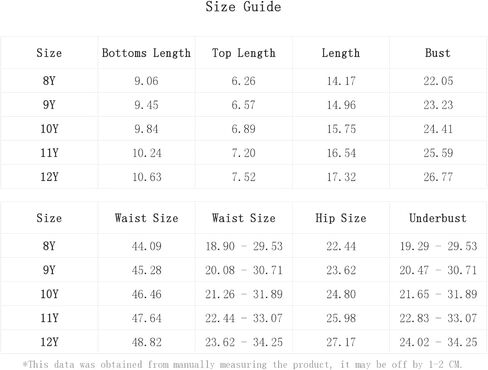
Task: Select the waist range 18.90 - 29.53
Action: (x=244, y=246)
